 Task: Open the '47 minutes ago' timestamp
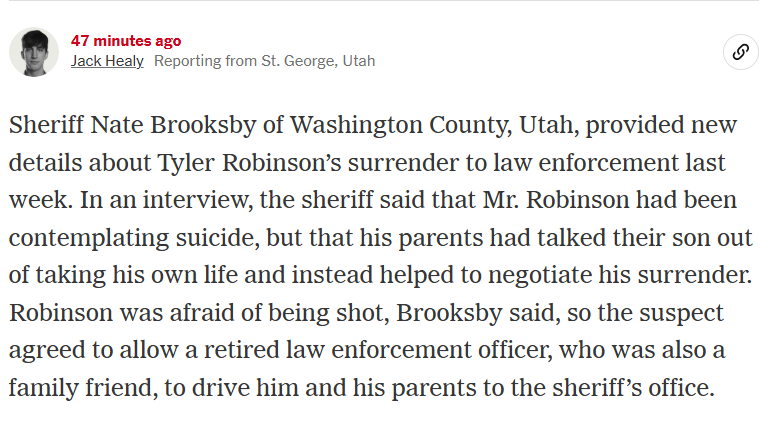coord(126,40)
